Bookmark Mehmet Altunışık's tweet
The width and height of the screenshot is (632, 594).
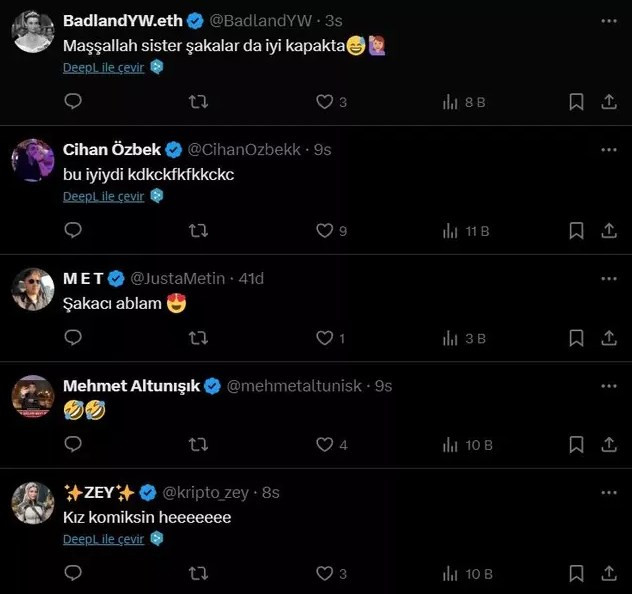576,445
